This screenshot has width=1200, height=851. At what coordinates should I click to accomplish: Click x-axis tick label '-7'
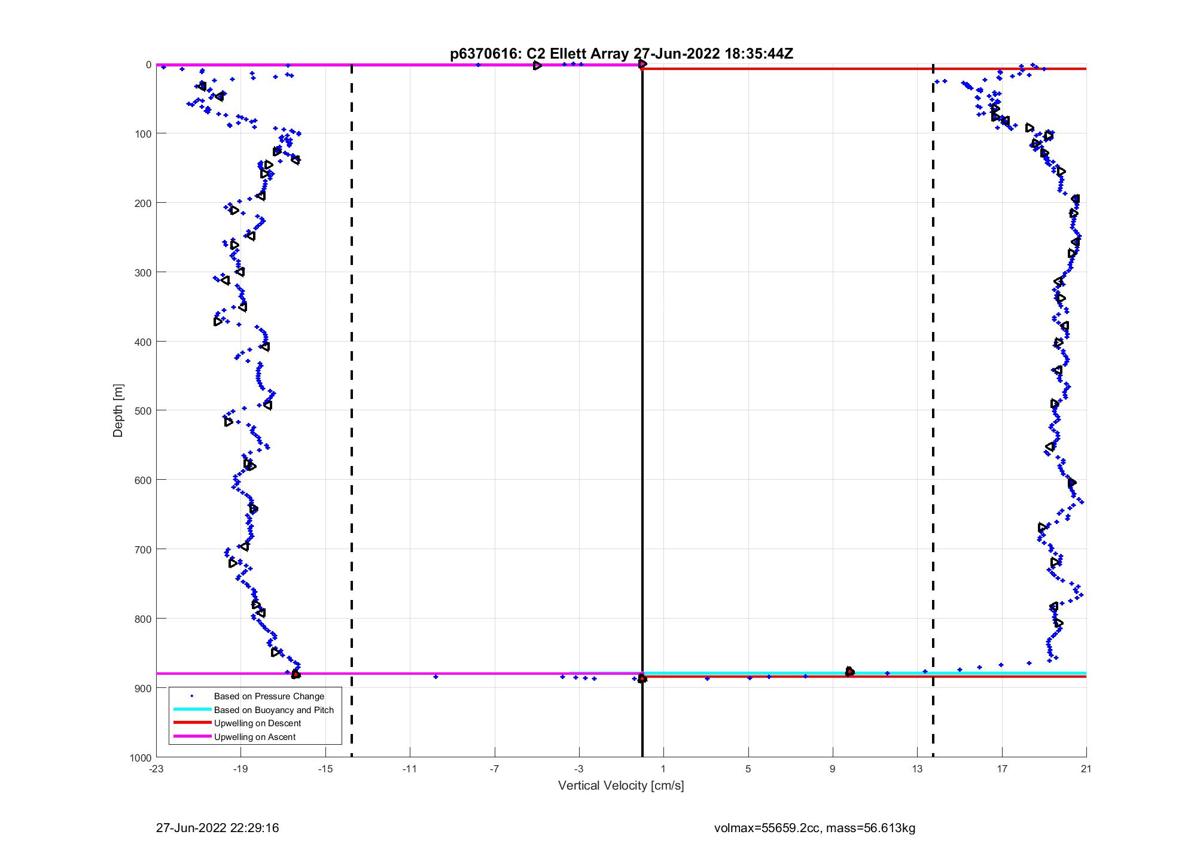pos(494,770)
